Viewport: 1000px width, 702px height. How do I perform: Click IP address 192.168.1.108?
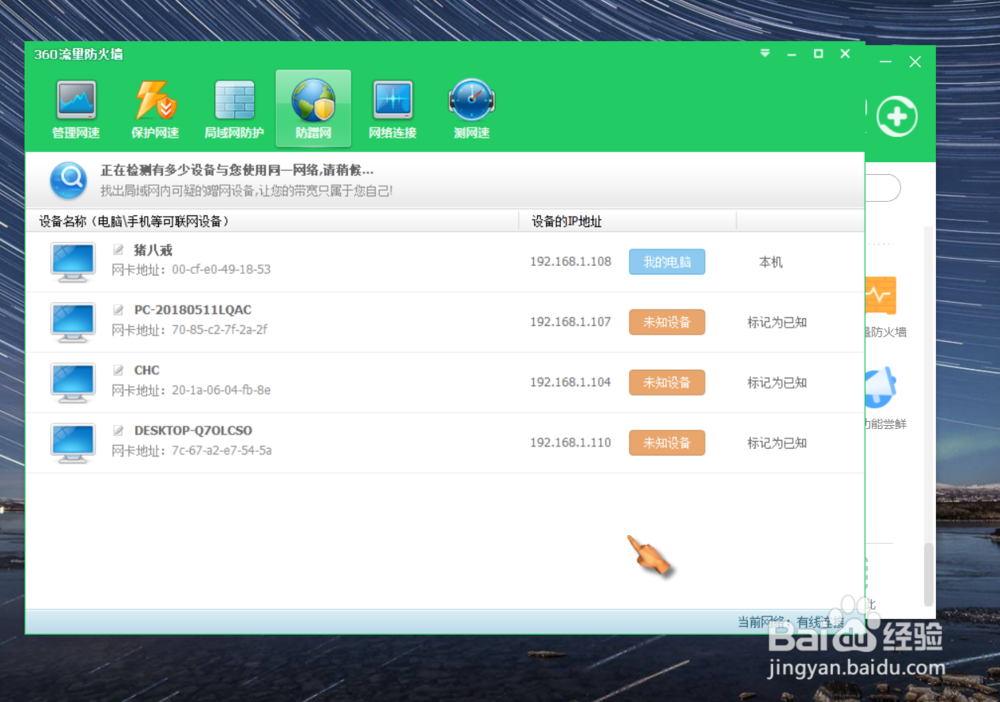(570, 261)
